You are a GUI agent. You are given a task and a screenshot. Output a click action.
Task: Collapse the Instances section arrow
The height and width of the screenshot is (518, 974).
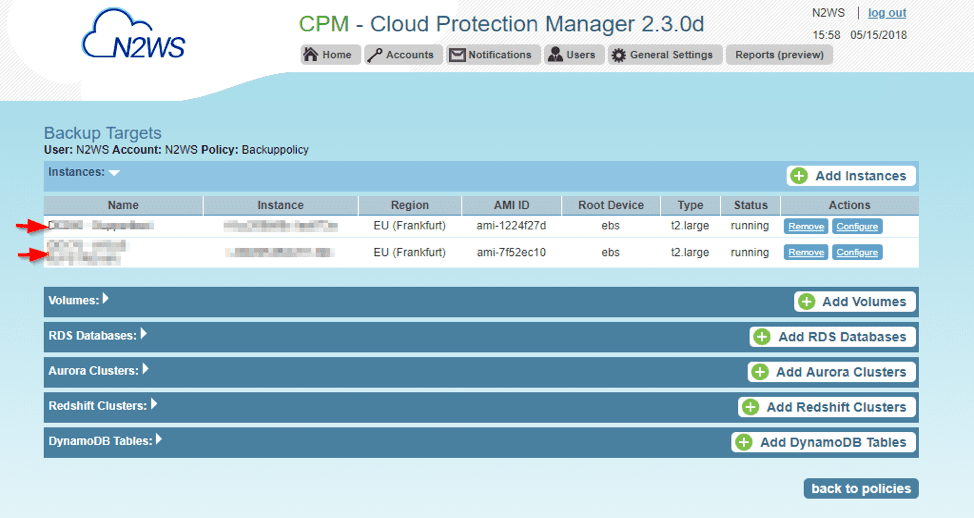coord(114,173)
